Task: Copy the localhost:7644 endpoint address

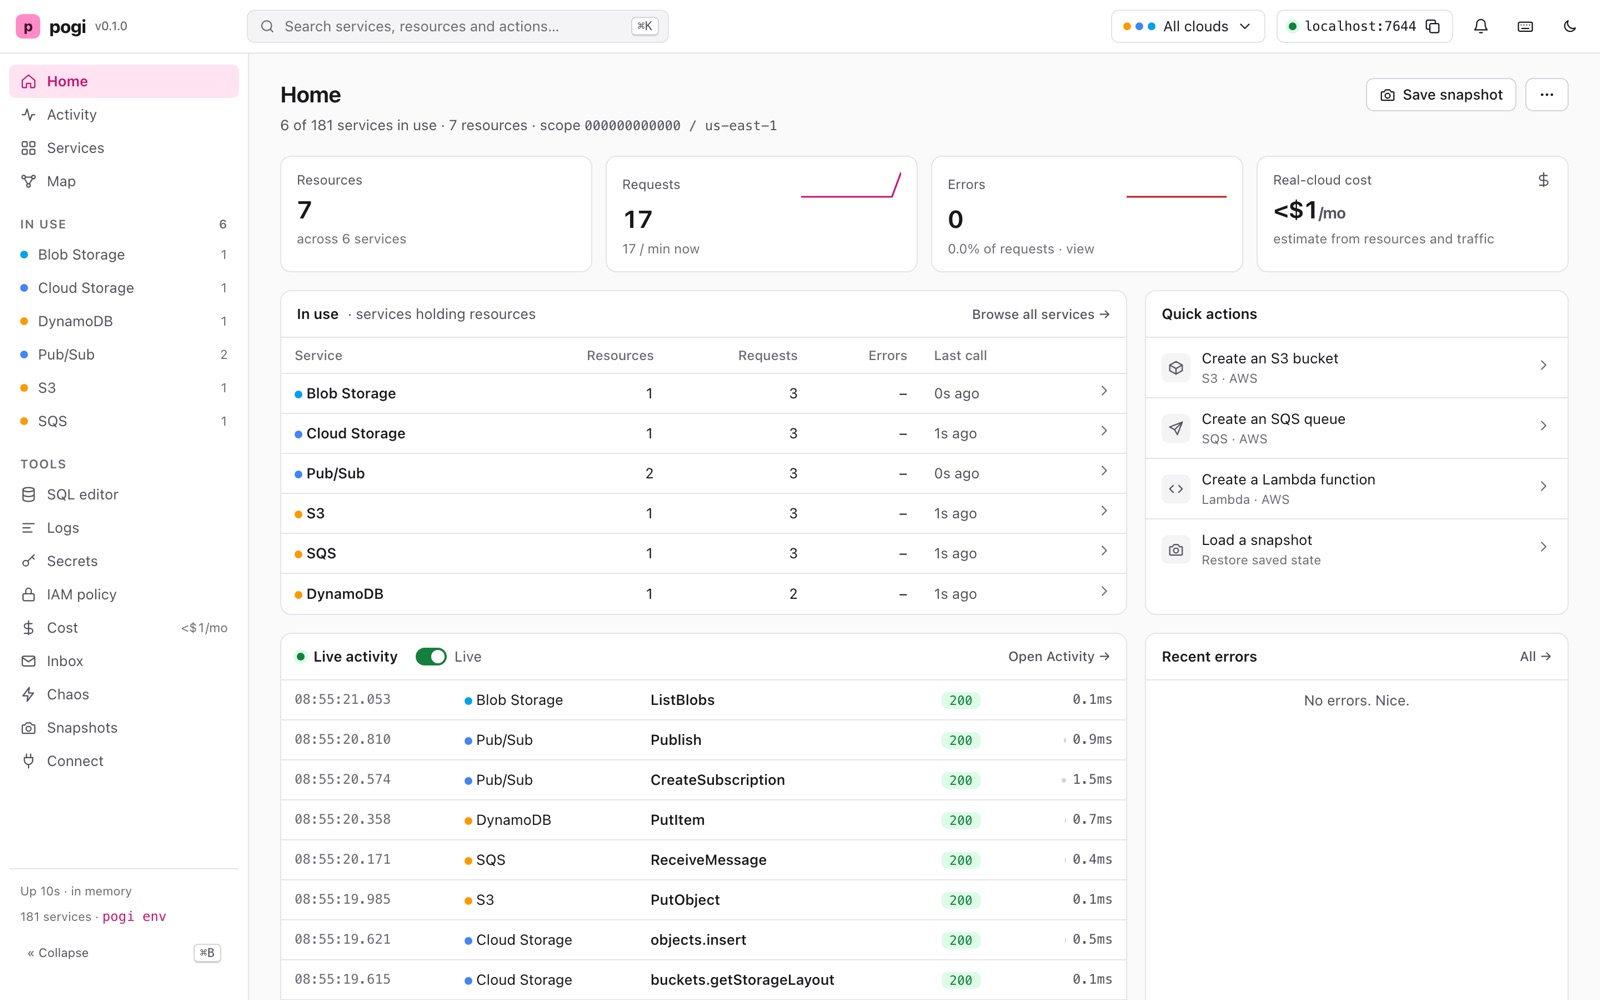Action: (x=1432, y=26)
